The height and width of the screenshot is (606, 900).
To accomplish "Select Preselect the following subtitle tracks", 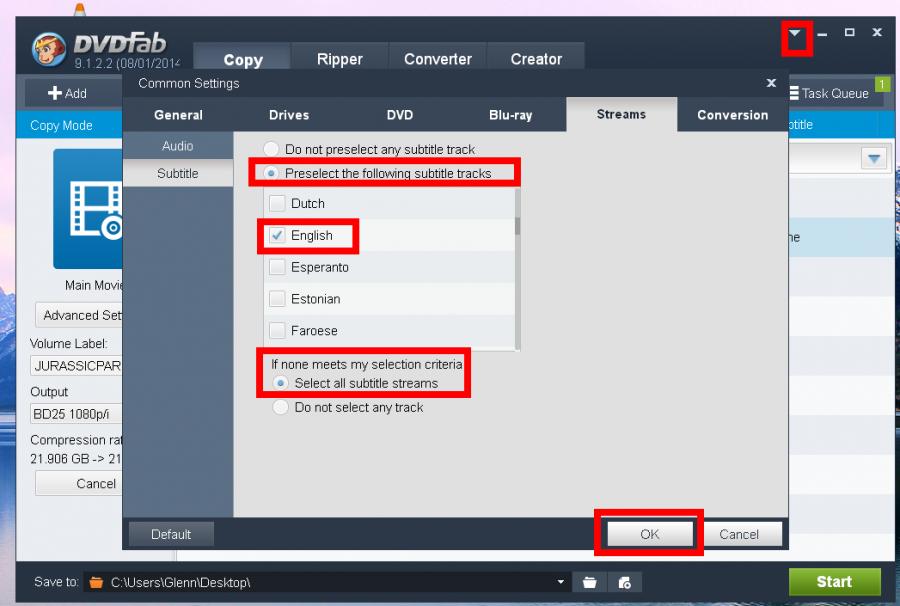I will coord(271,173).
